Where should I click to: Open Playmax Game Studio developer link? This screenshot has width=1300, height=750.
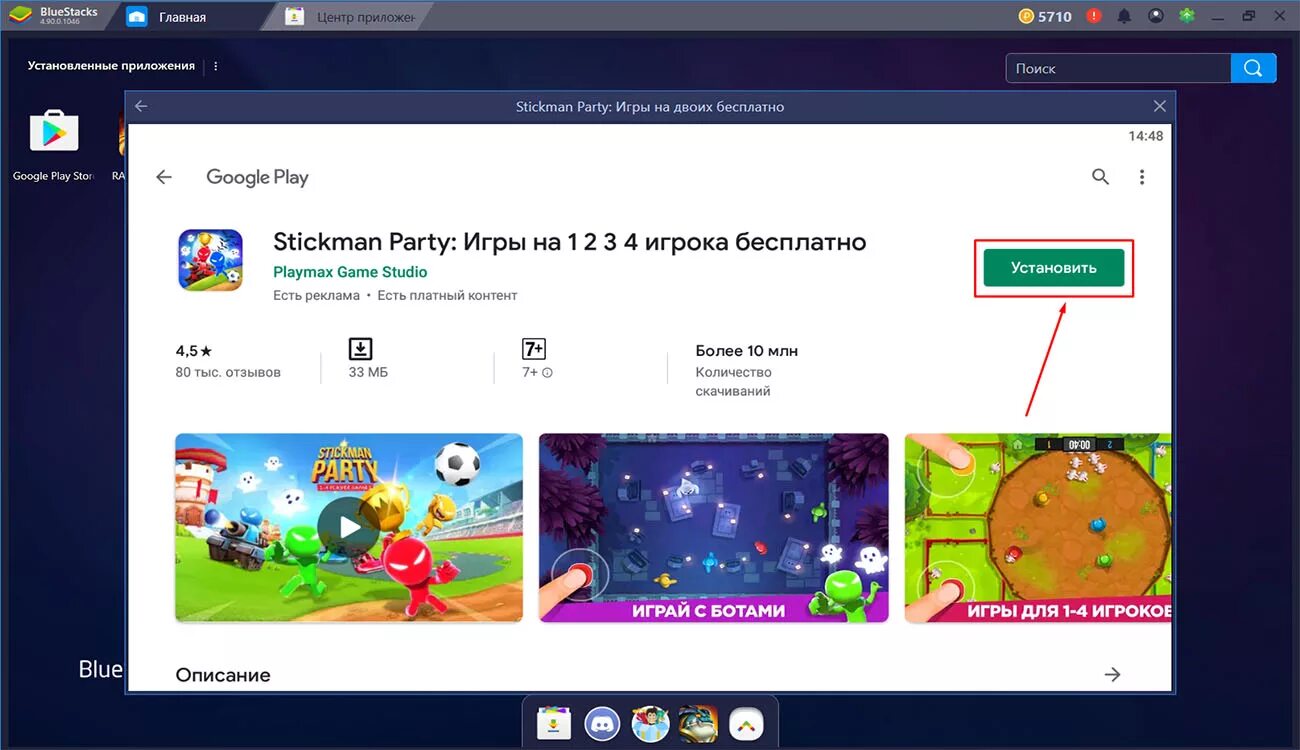(x=350, y=272)
